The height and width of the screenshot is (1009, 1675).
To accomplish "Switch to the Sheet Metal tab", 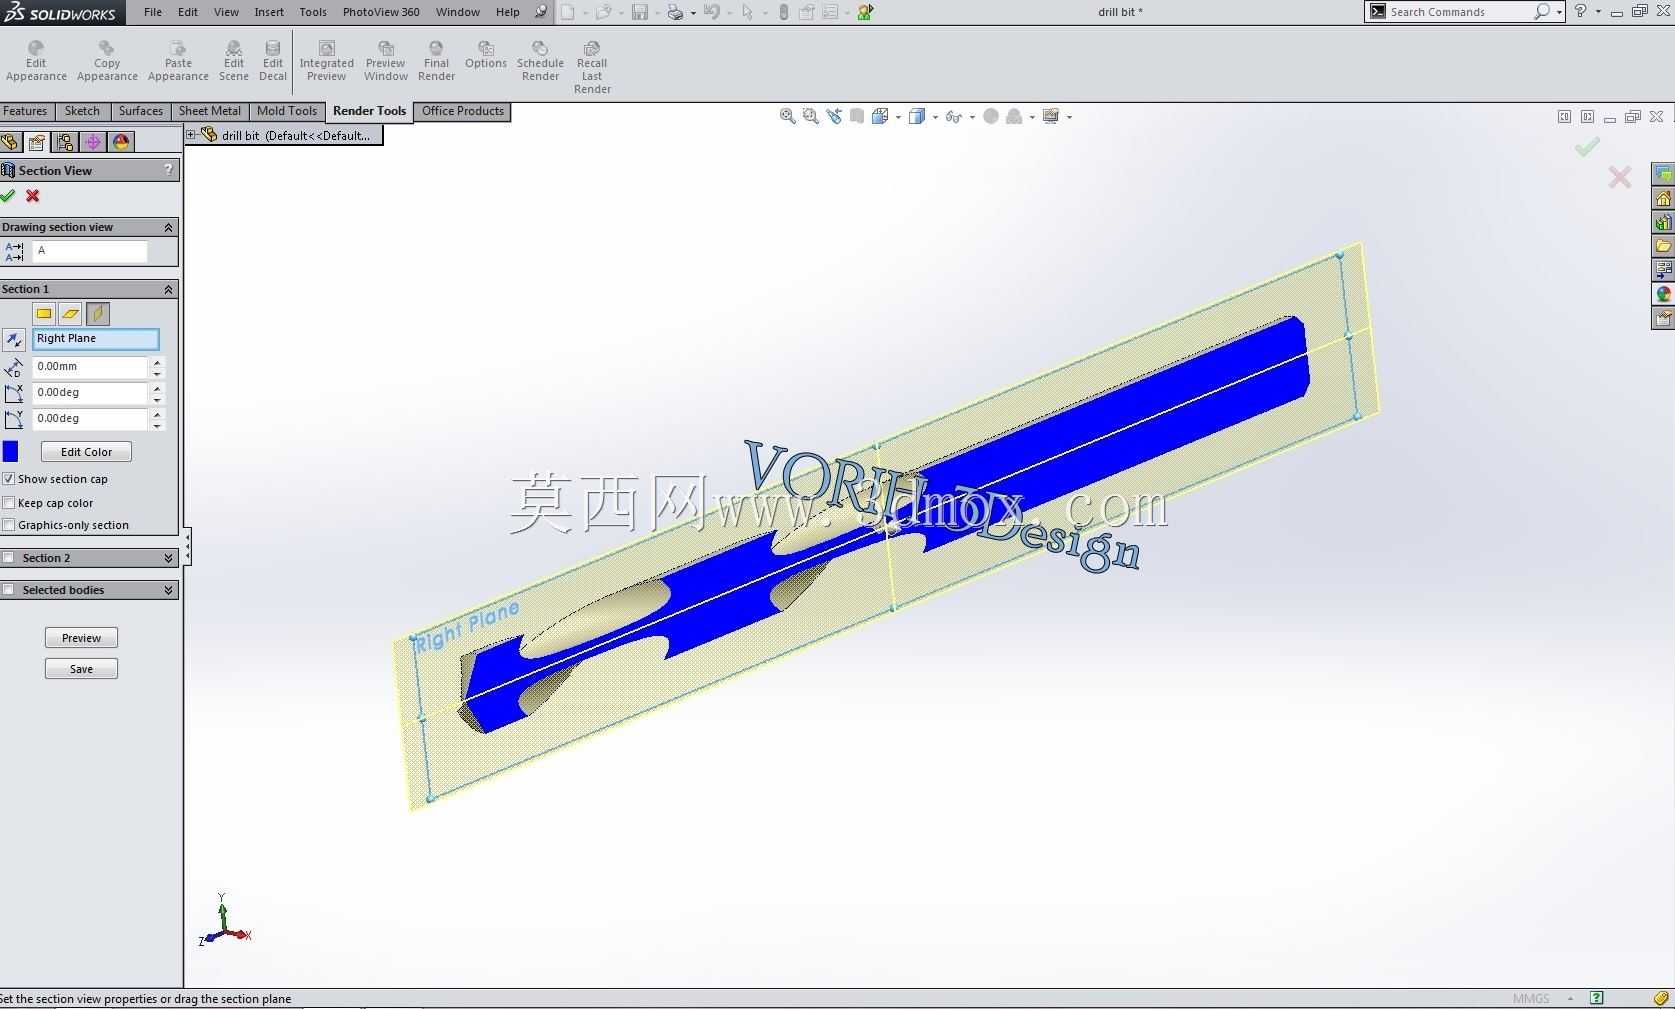I will click(210, 111).
